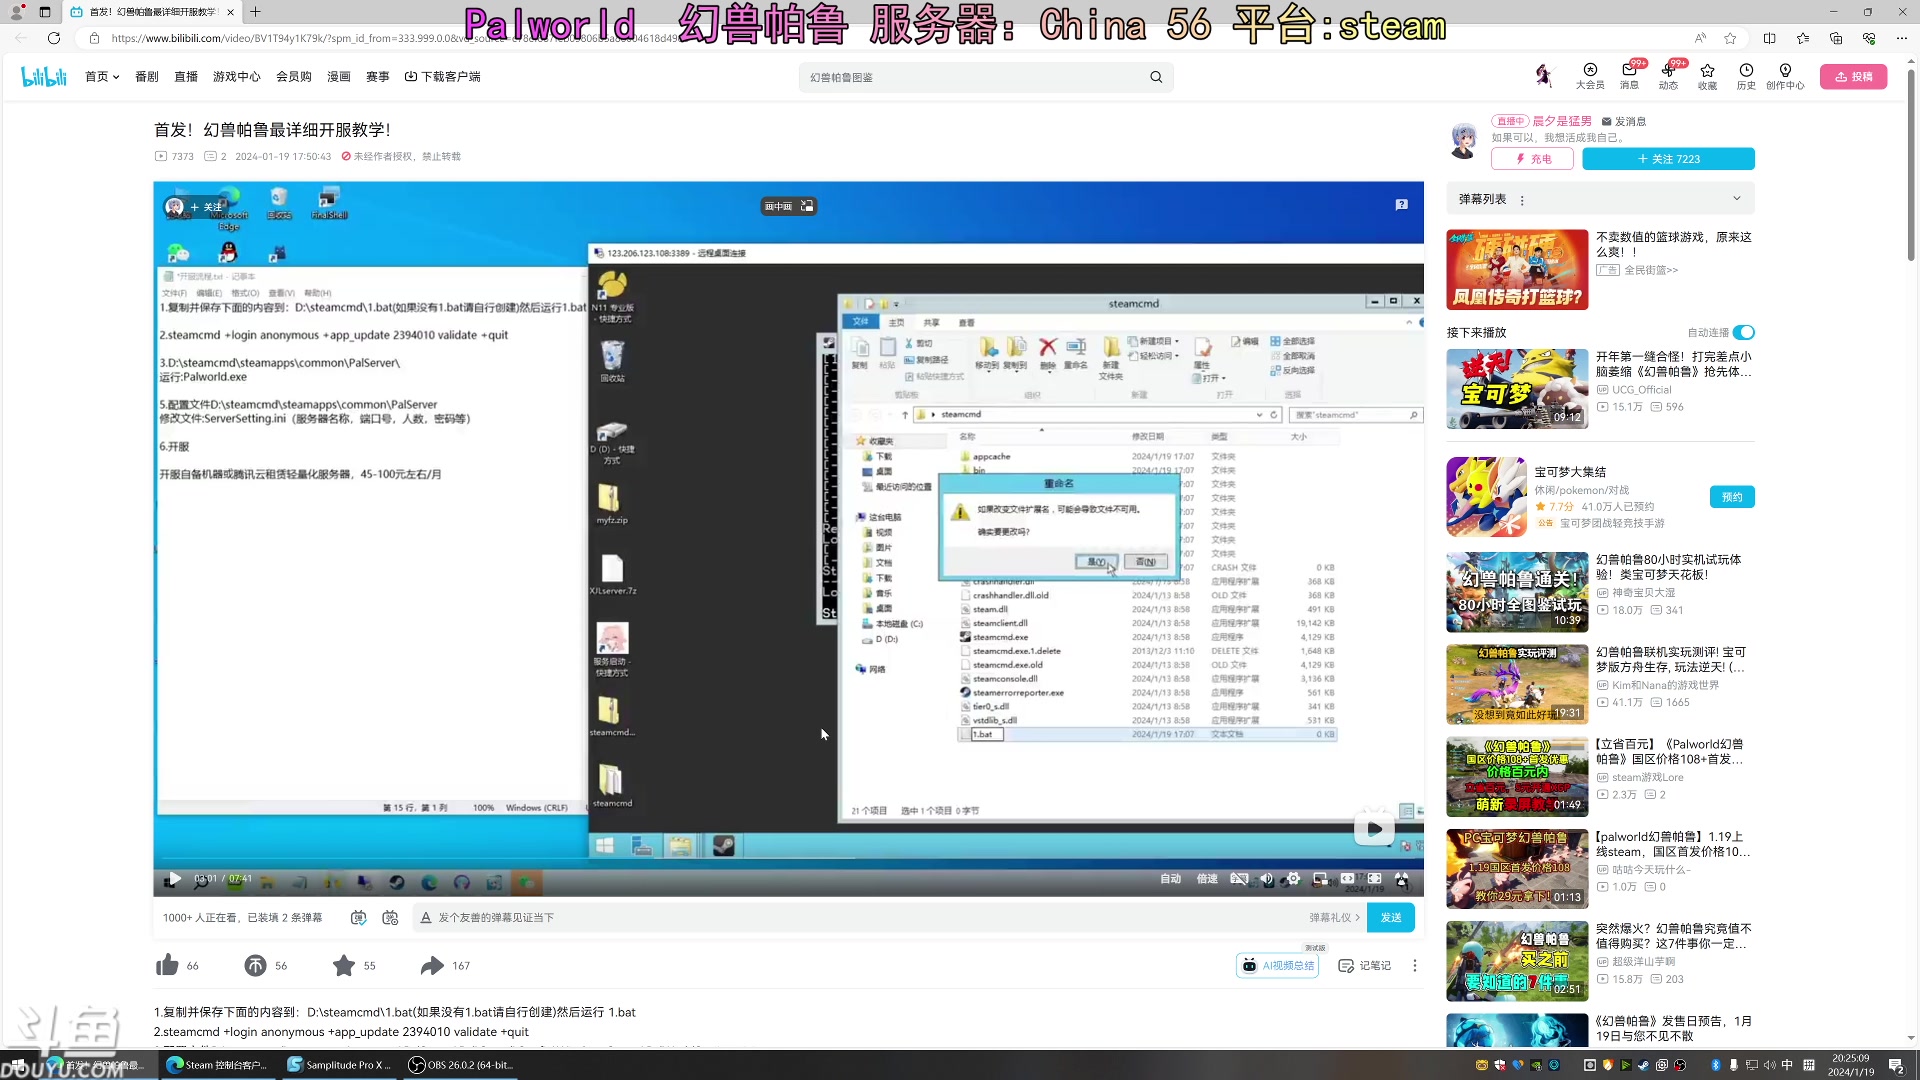The height and width of the screenshot is (1080, 1920).
Task: Favorite the video (star 55)
Action: [x=354, y=965]
